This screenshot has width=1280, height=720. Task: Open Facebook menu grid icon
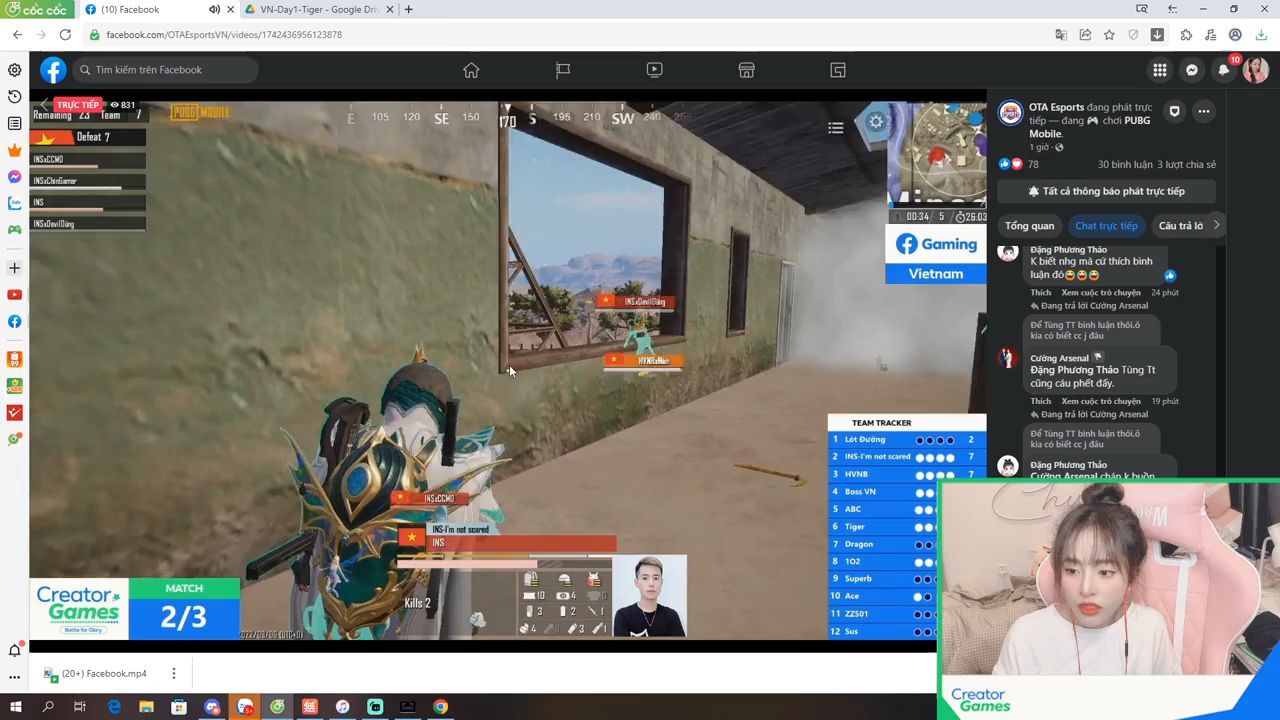point(1160,70)
